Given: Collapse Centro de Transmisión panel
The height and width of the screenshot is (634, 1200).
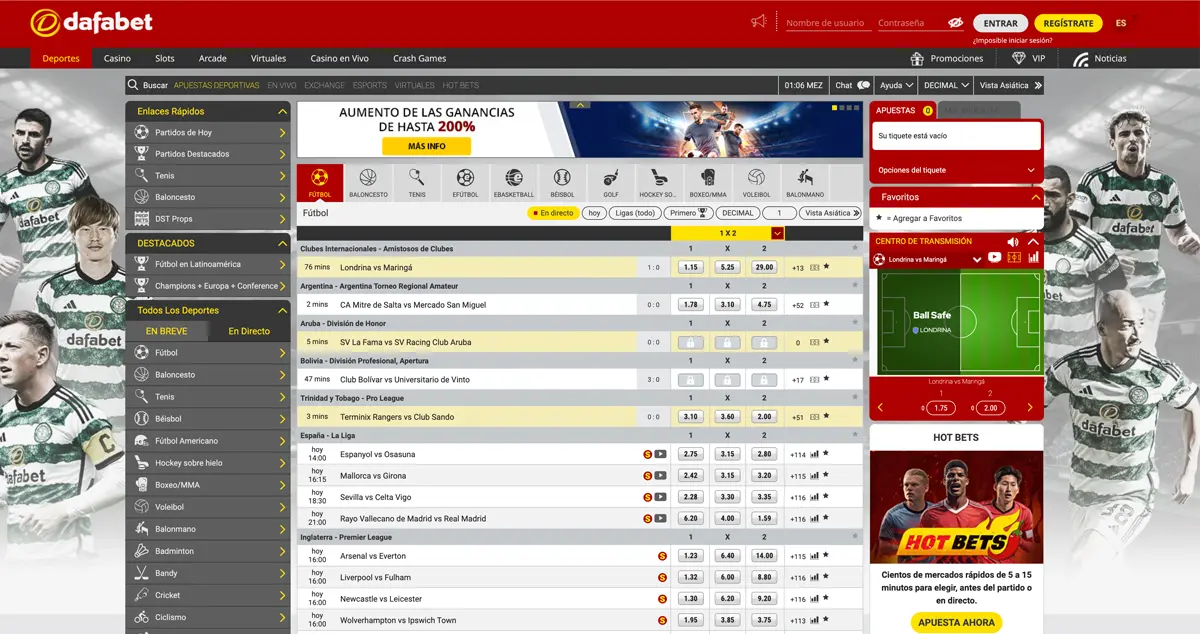Looking at the screenshot, I should [x=1034, y=241].
